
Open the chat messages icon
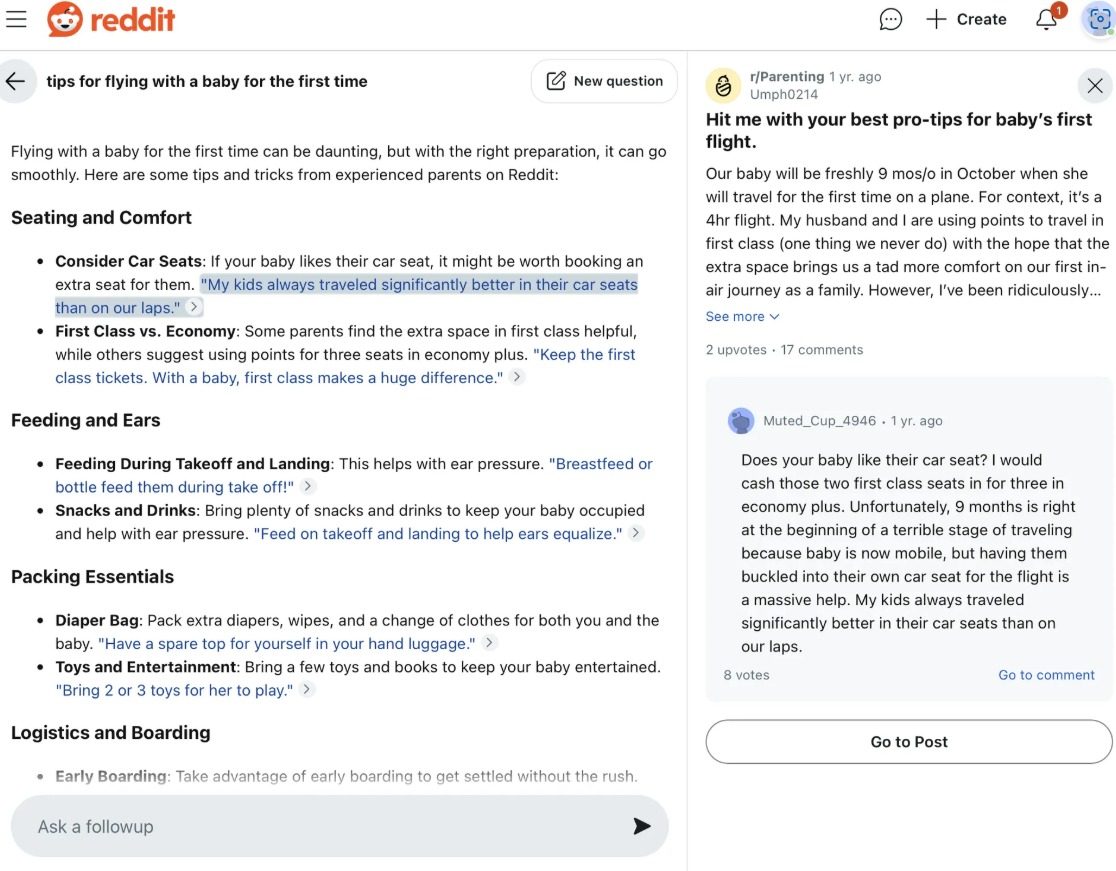(x=890, y=19)
